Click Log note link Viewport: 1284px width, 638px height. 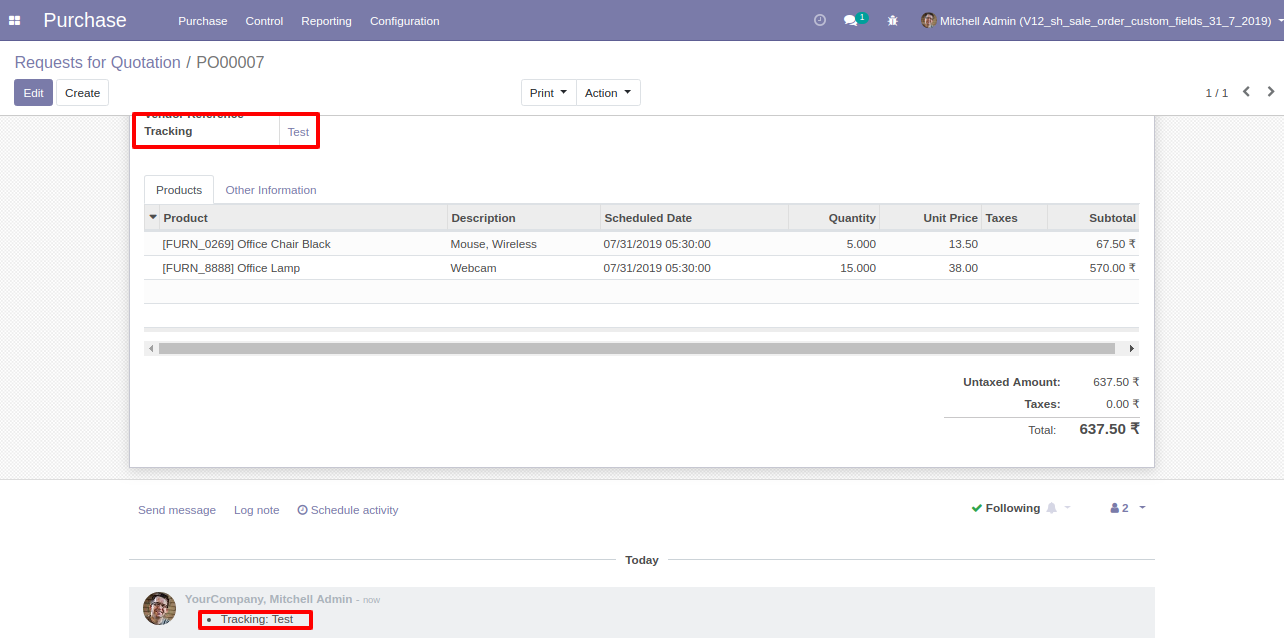pyautogui.click(x=257, y=510)
